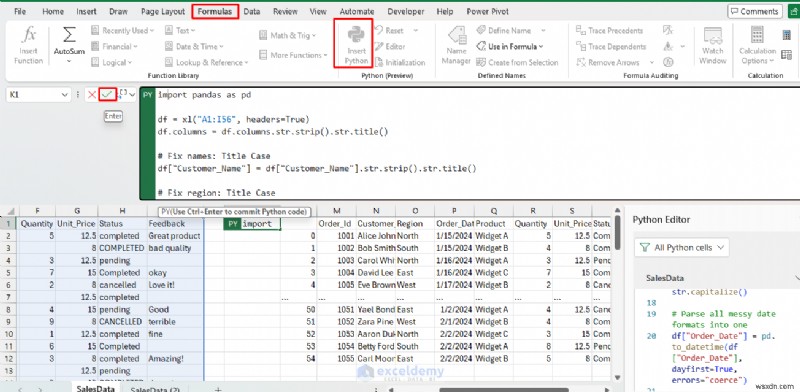
Task: Switch to the View tab
Action: point(318,11)
